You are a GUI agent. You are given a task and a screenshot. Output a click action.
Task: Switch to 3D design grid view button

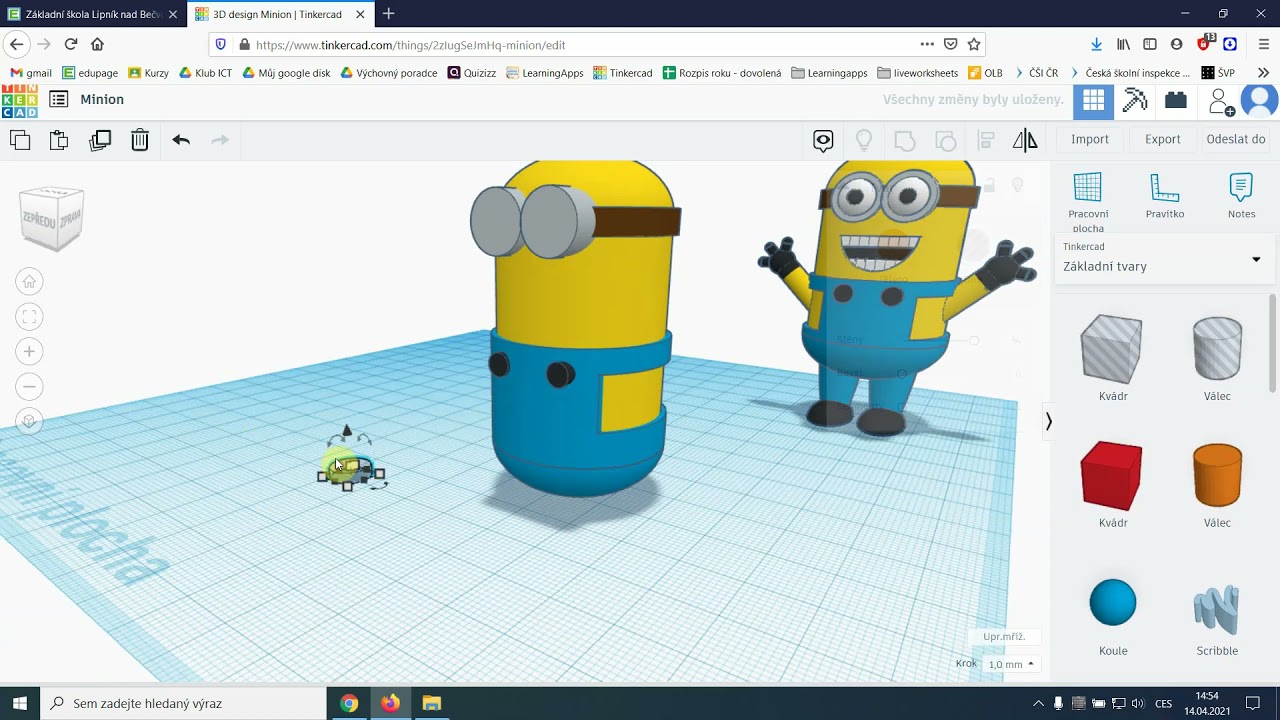click(1094, 100)
